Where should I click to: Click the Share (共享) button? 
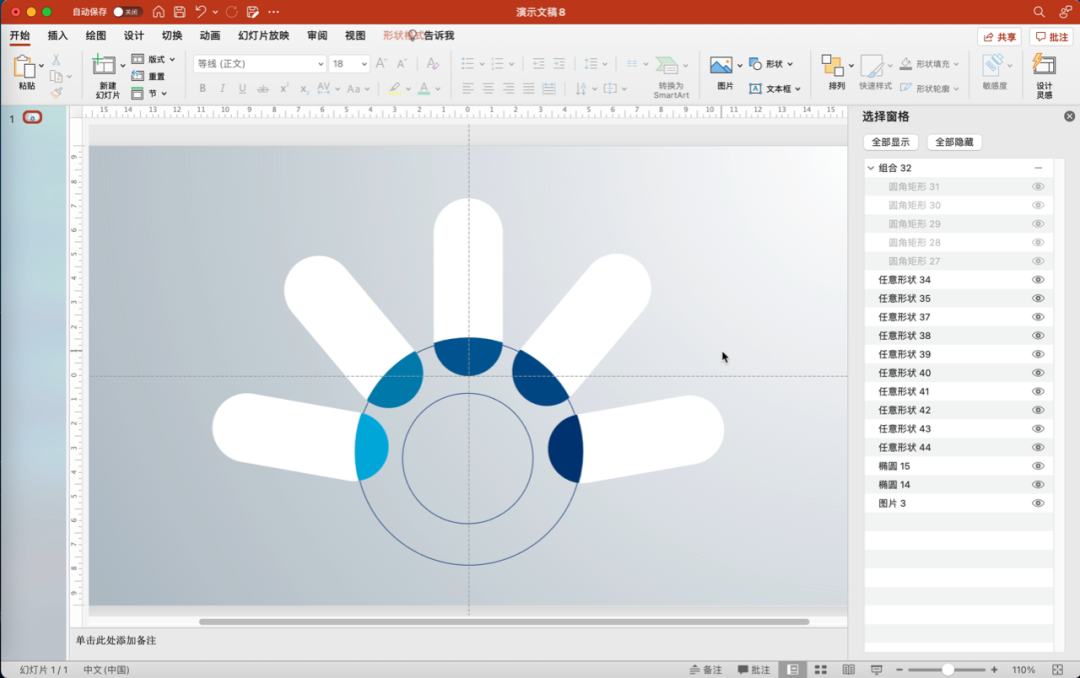pos(999,37)
